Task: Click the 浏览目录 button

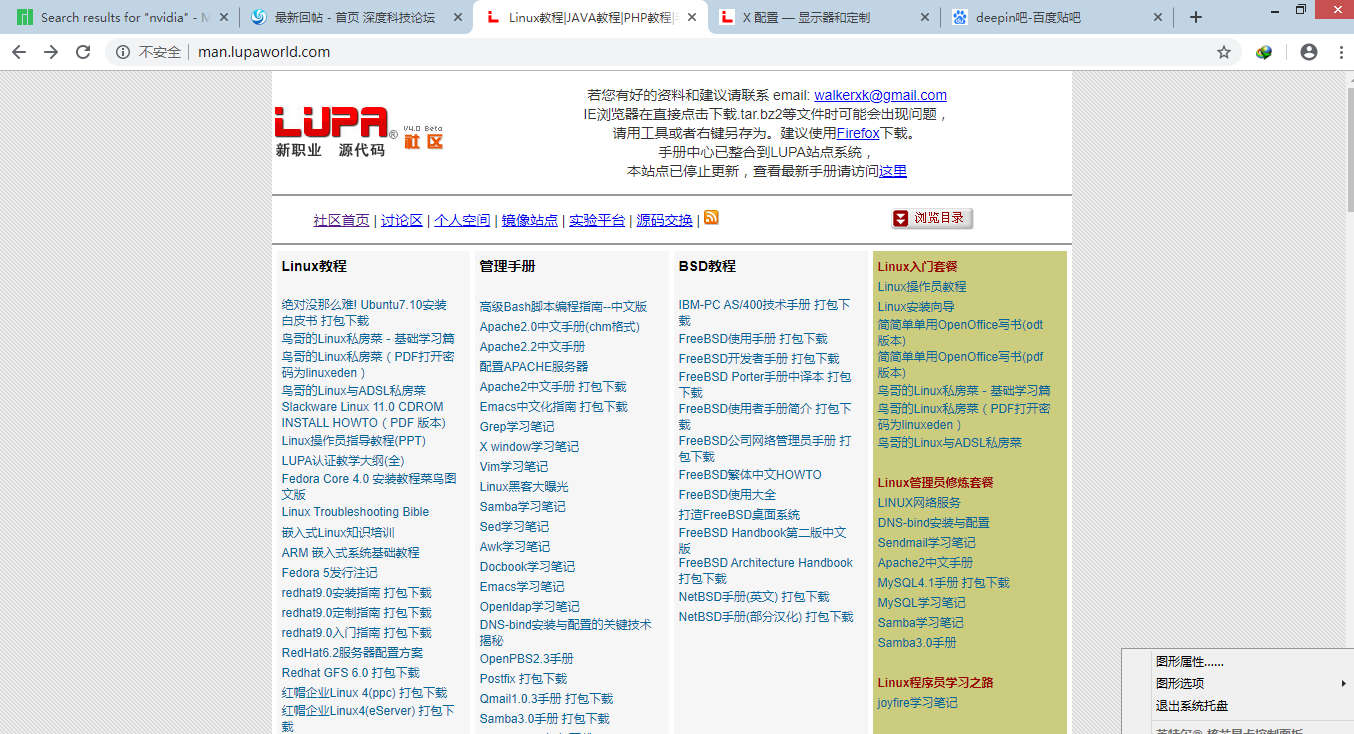Action: click(932, 218)
